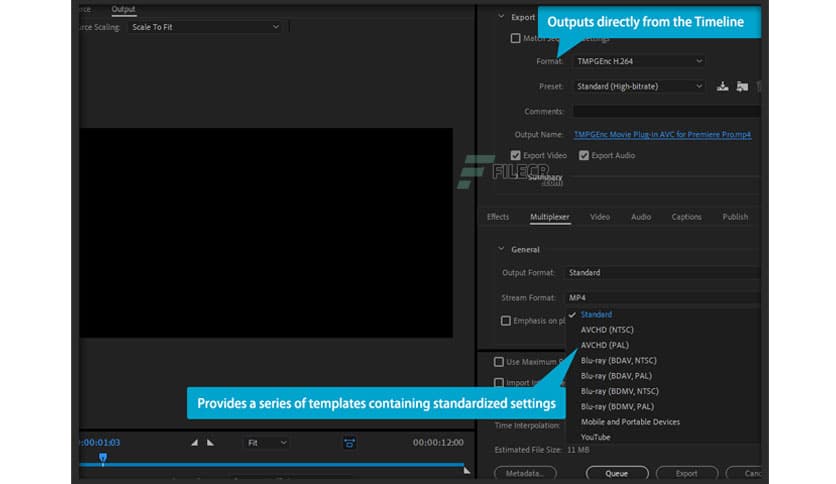Switch to the Effects tab
This screenshot has width=836, height=484.
tap(497, 217)
